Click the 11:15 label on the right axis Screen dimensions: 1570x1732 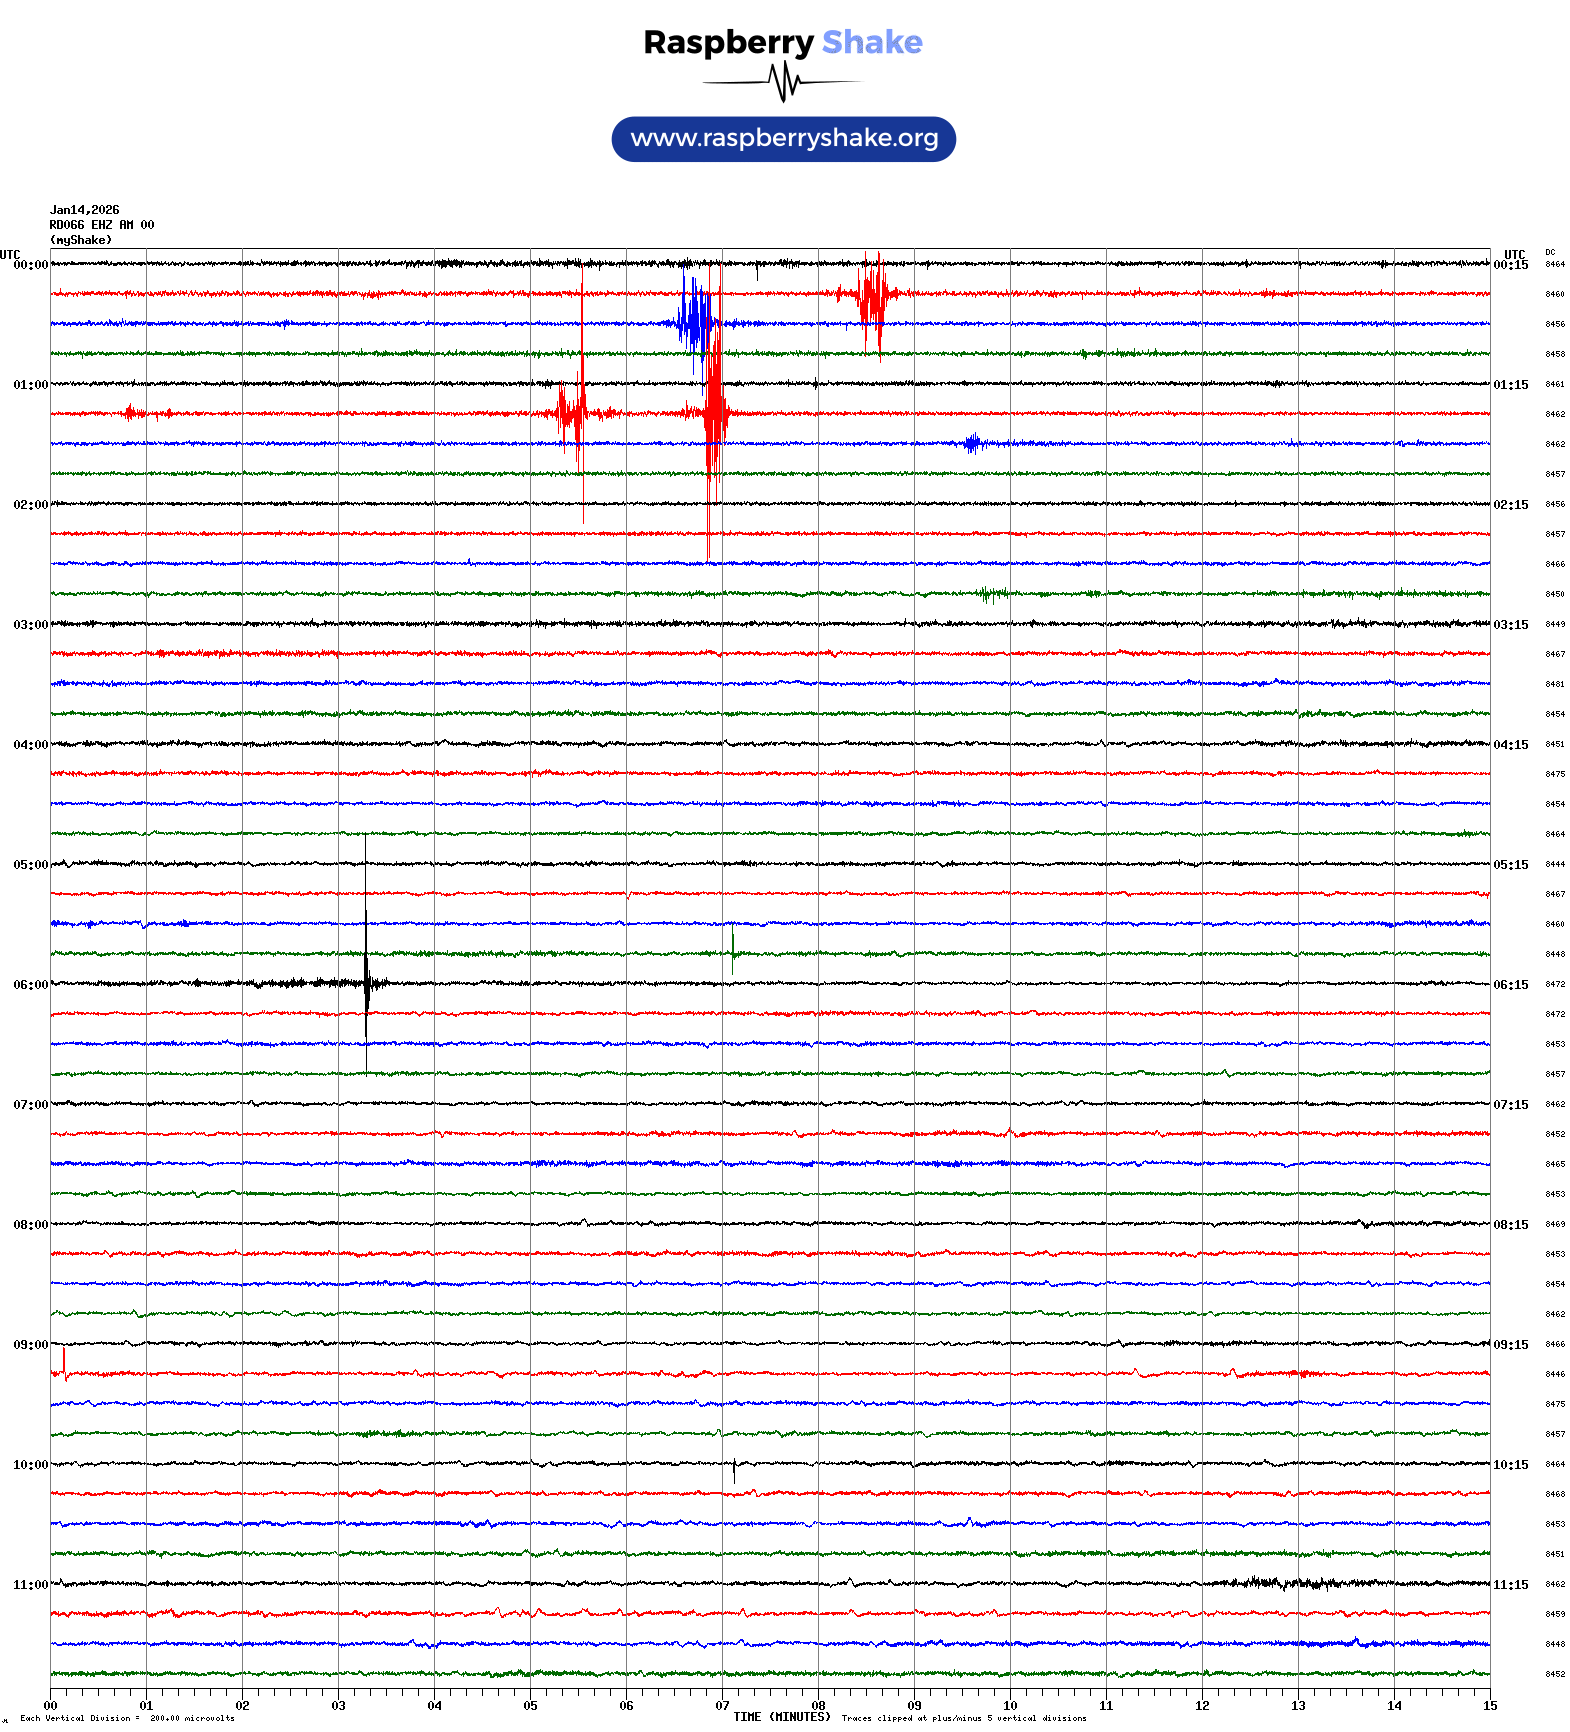point(1510,1585)
